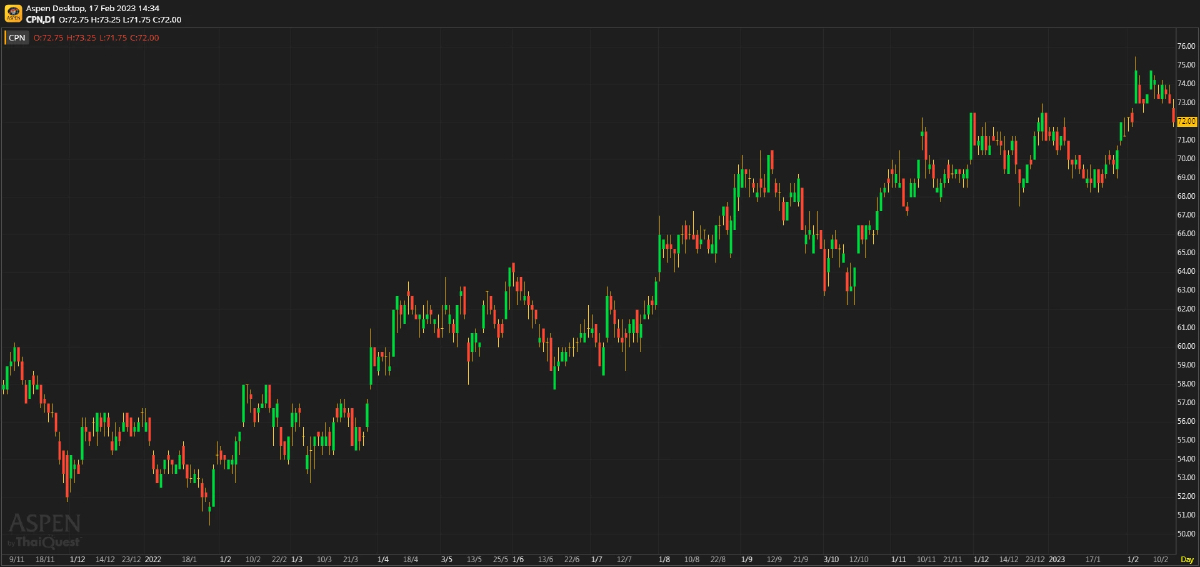This screenshot has height=567, width=1200.
Task: Select the 1/11 date on time axis
Action: [898, 559]
